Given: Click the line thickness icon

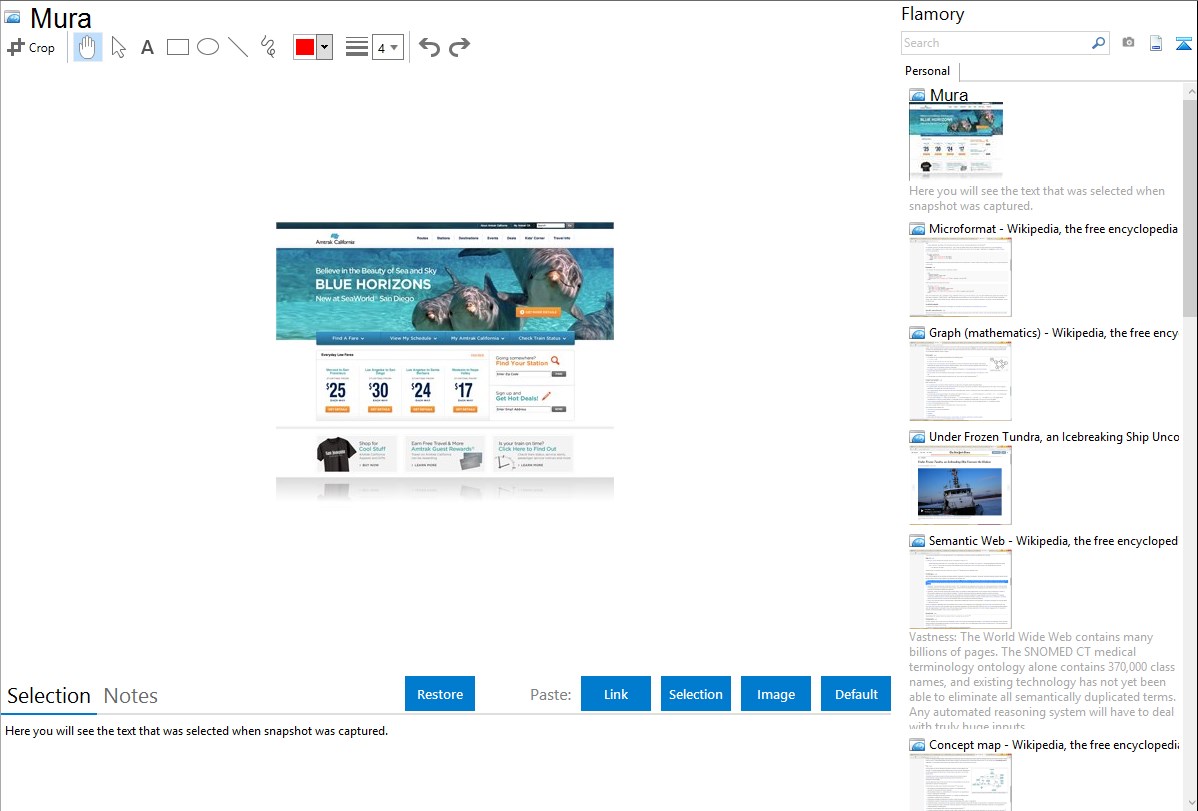Looking at the screenshot, I should click(357, 47).
